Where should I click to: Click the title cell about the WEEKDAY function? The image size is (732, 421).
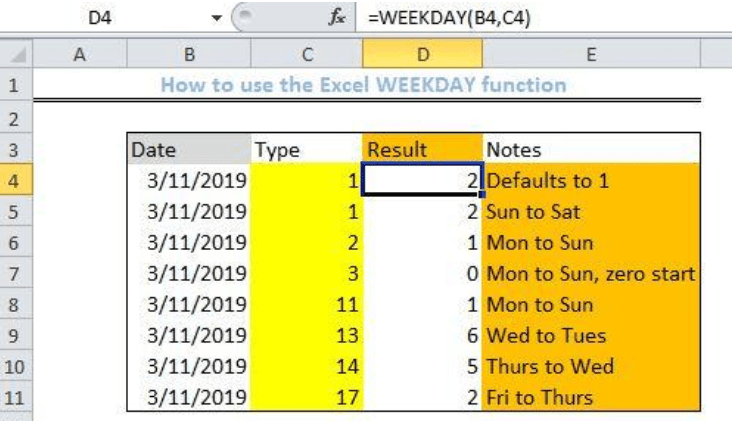[x=363, y=85]
